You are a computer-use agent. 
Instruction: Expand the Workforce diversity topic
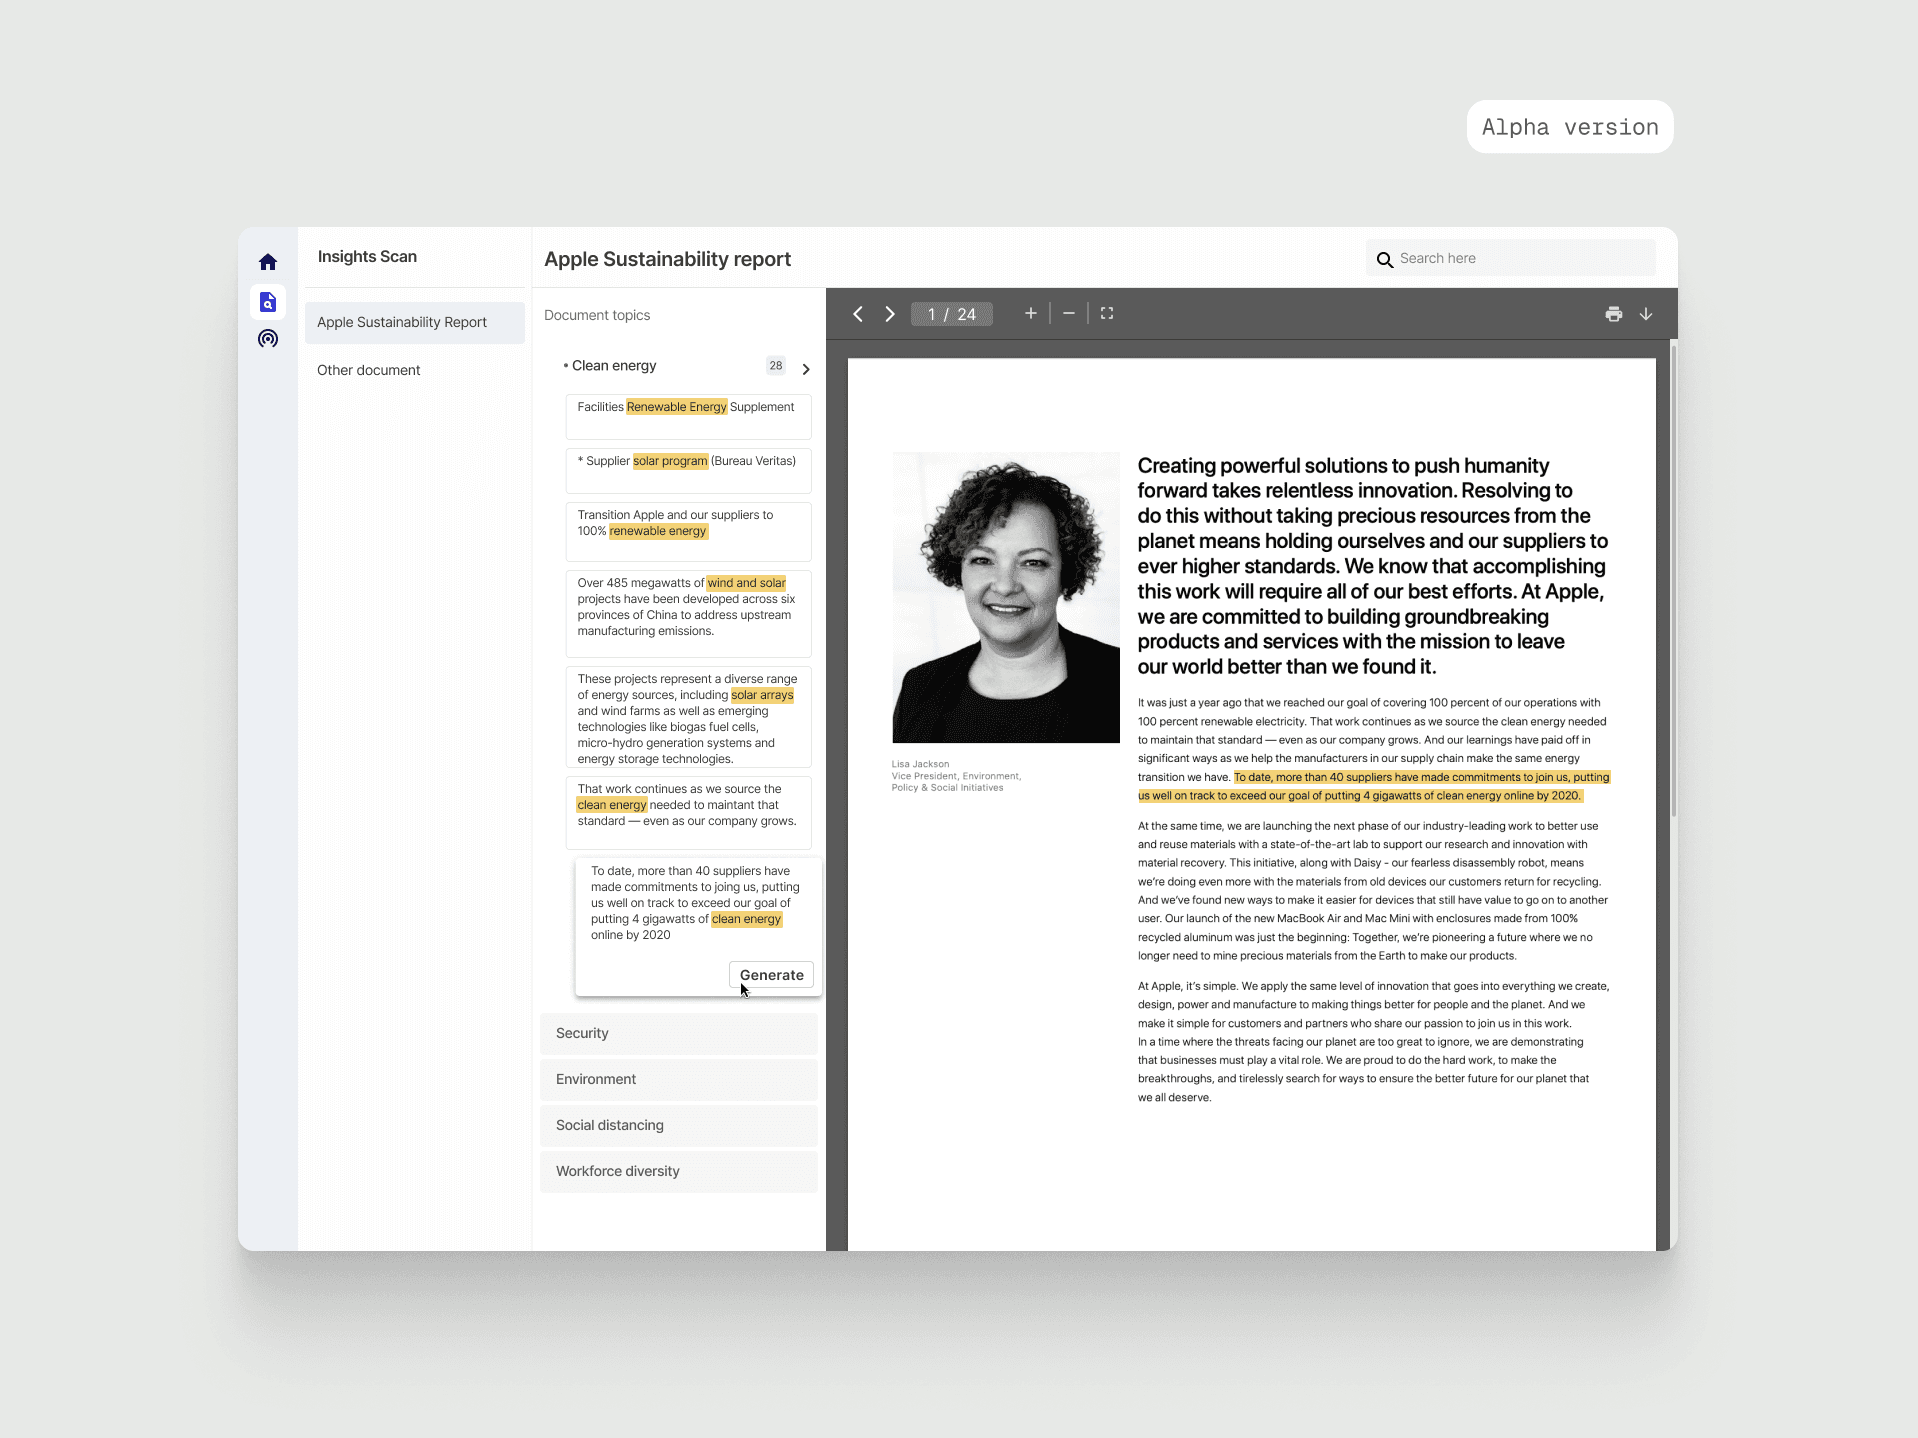tap(679, 1172)
